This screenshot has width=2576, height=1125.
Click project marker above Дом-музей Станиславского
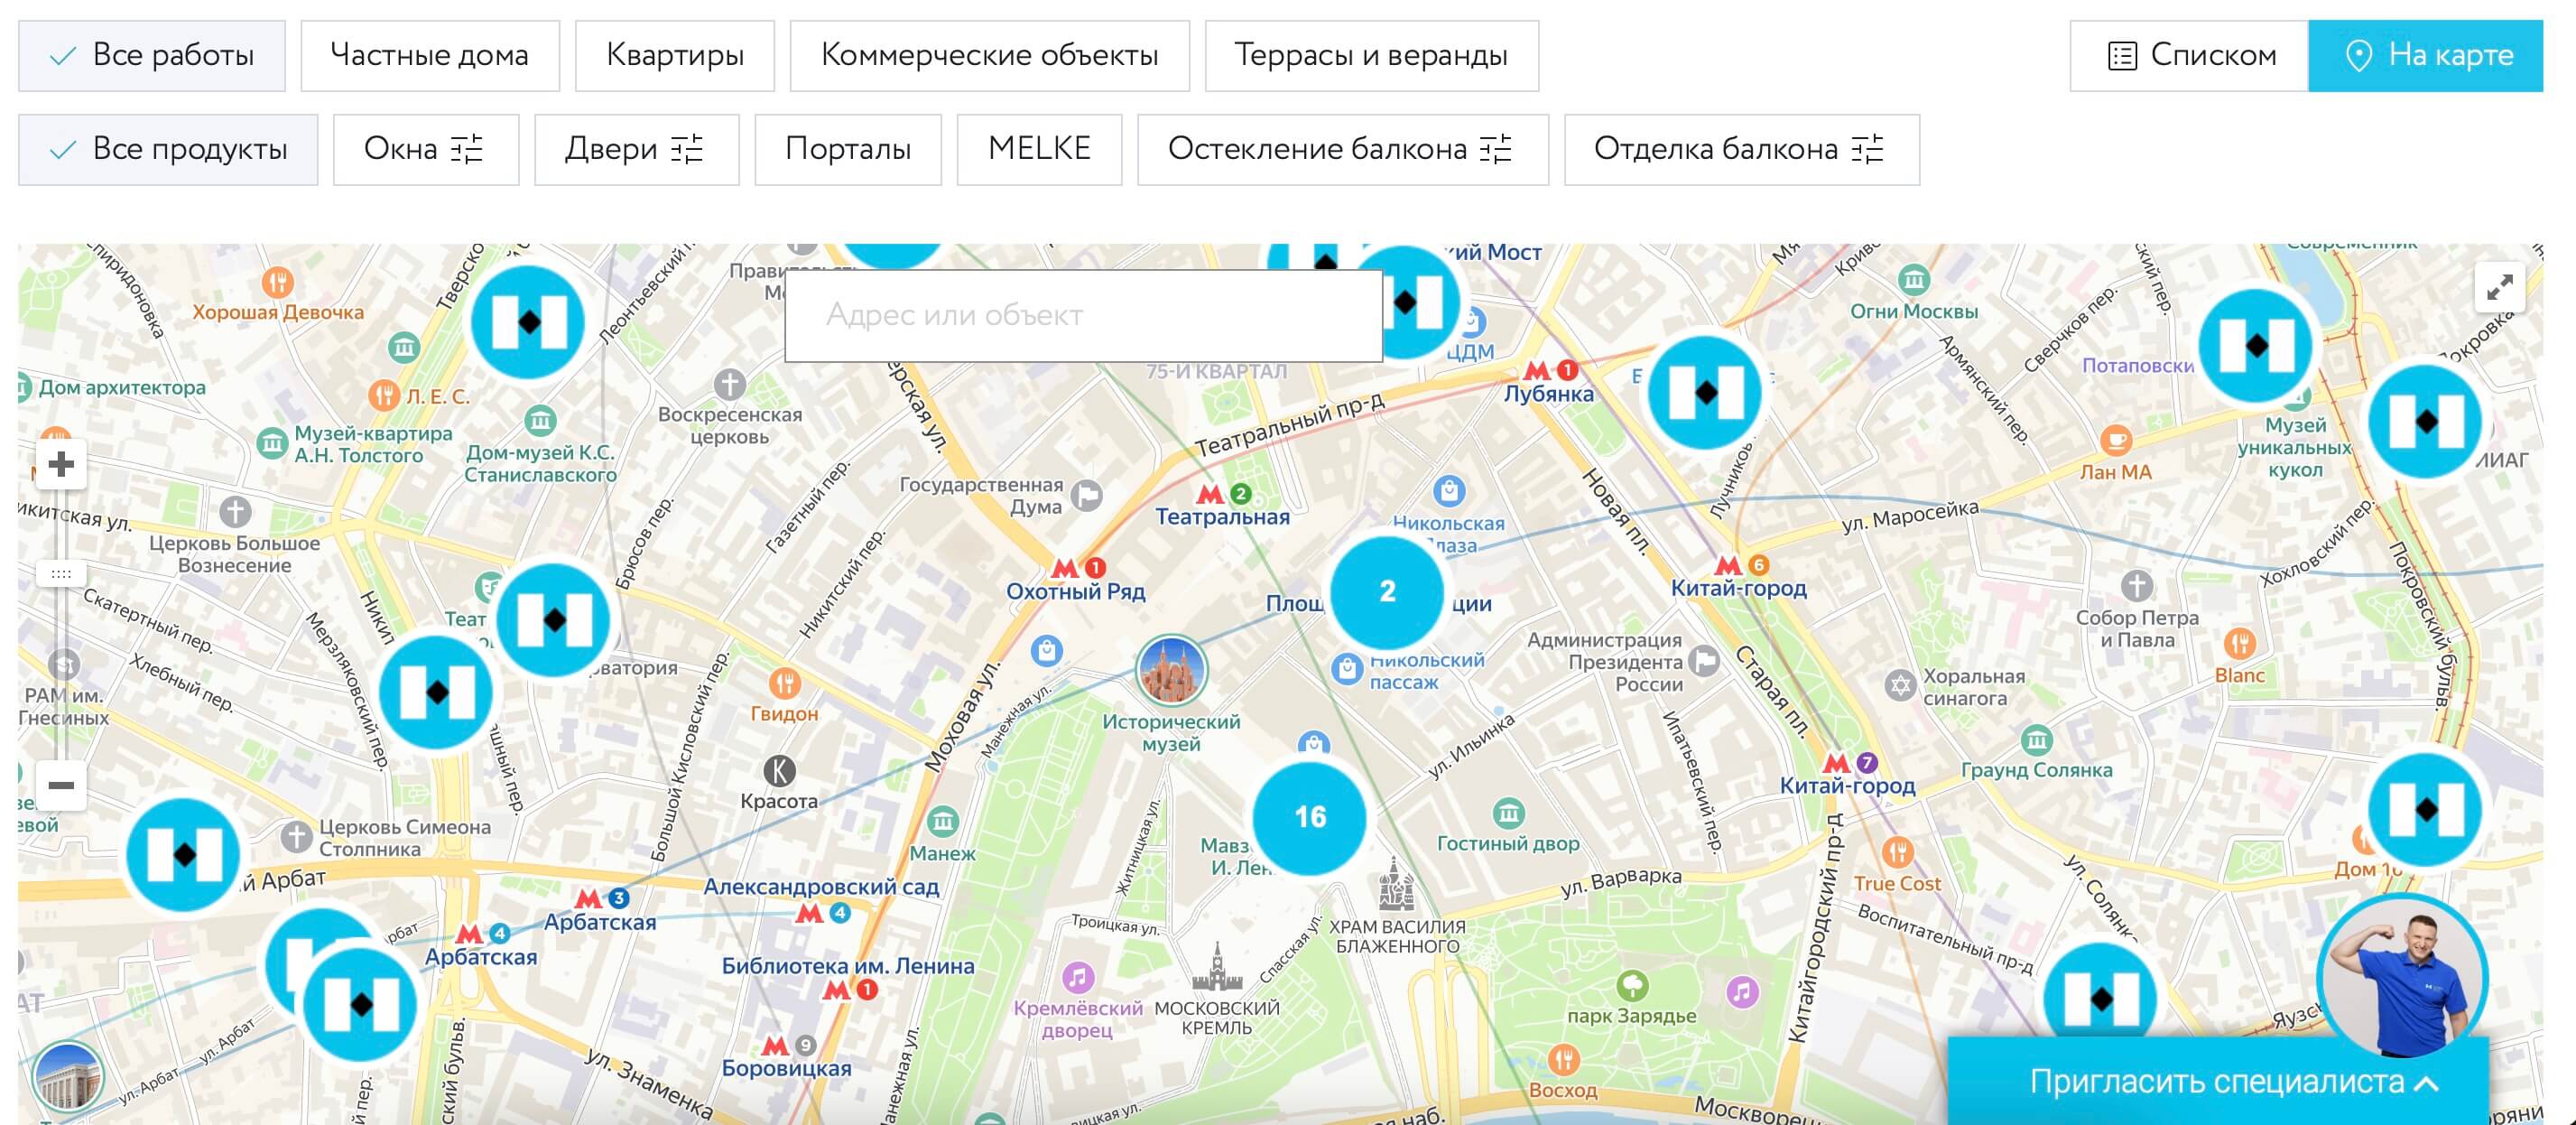click(528, 322)
